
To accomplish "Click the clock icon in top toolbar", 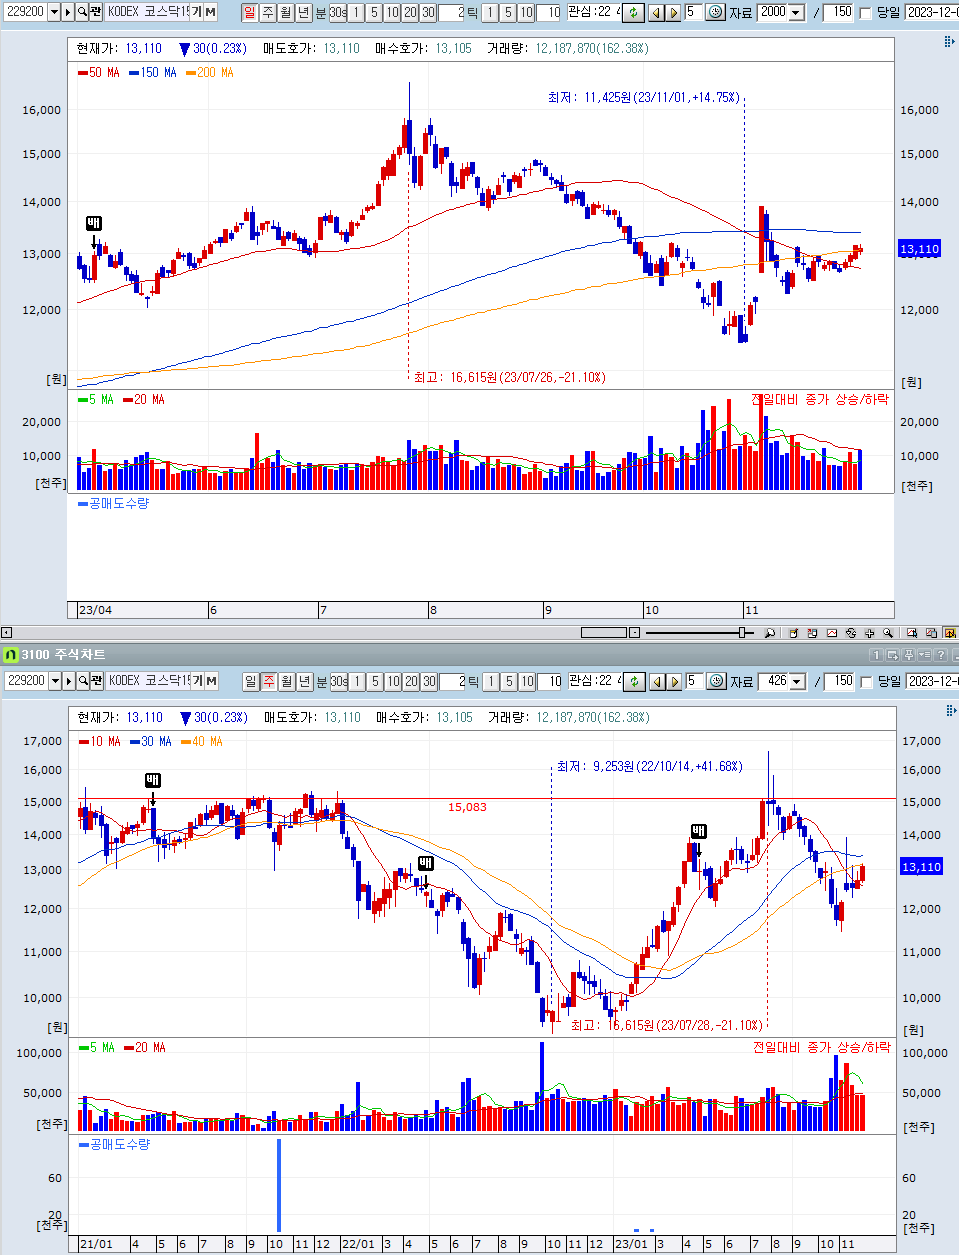I will coord(715,12).
